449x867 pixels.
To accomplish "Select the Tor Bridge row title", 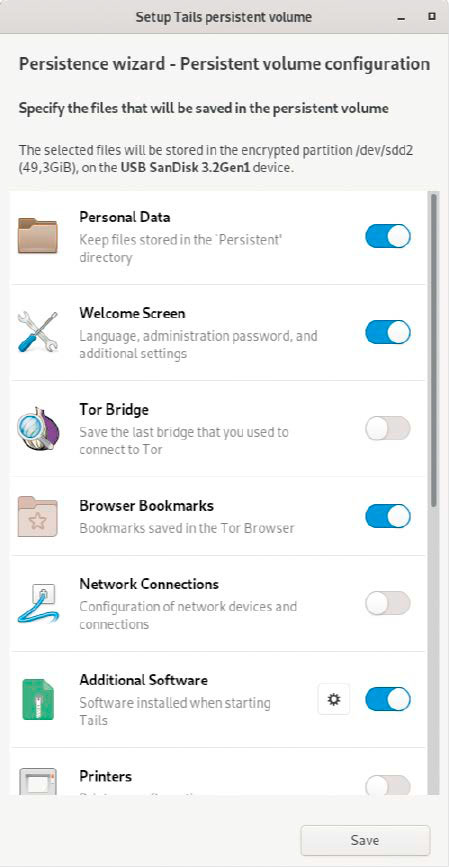I will (x=114, y=410).
